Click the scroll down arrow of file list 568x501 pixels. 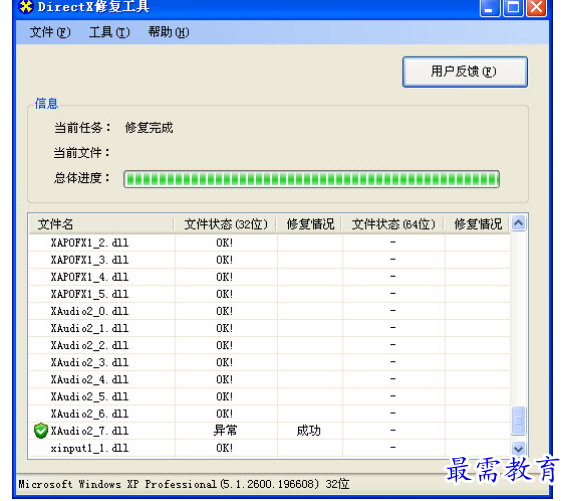(x=518, y=449)
